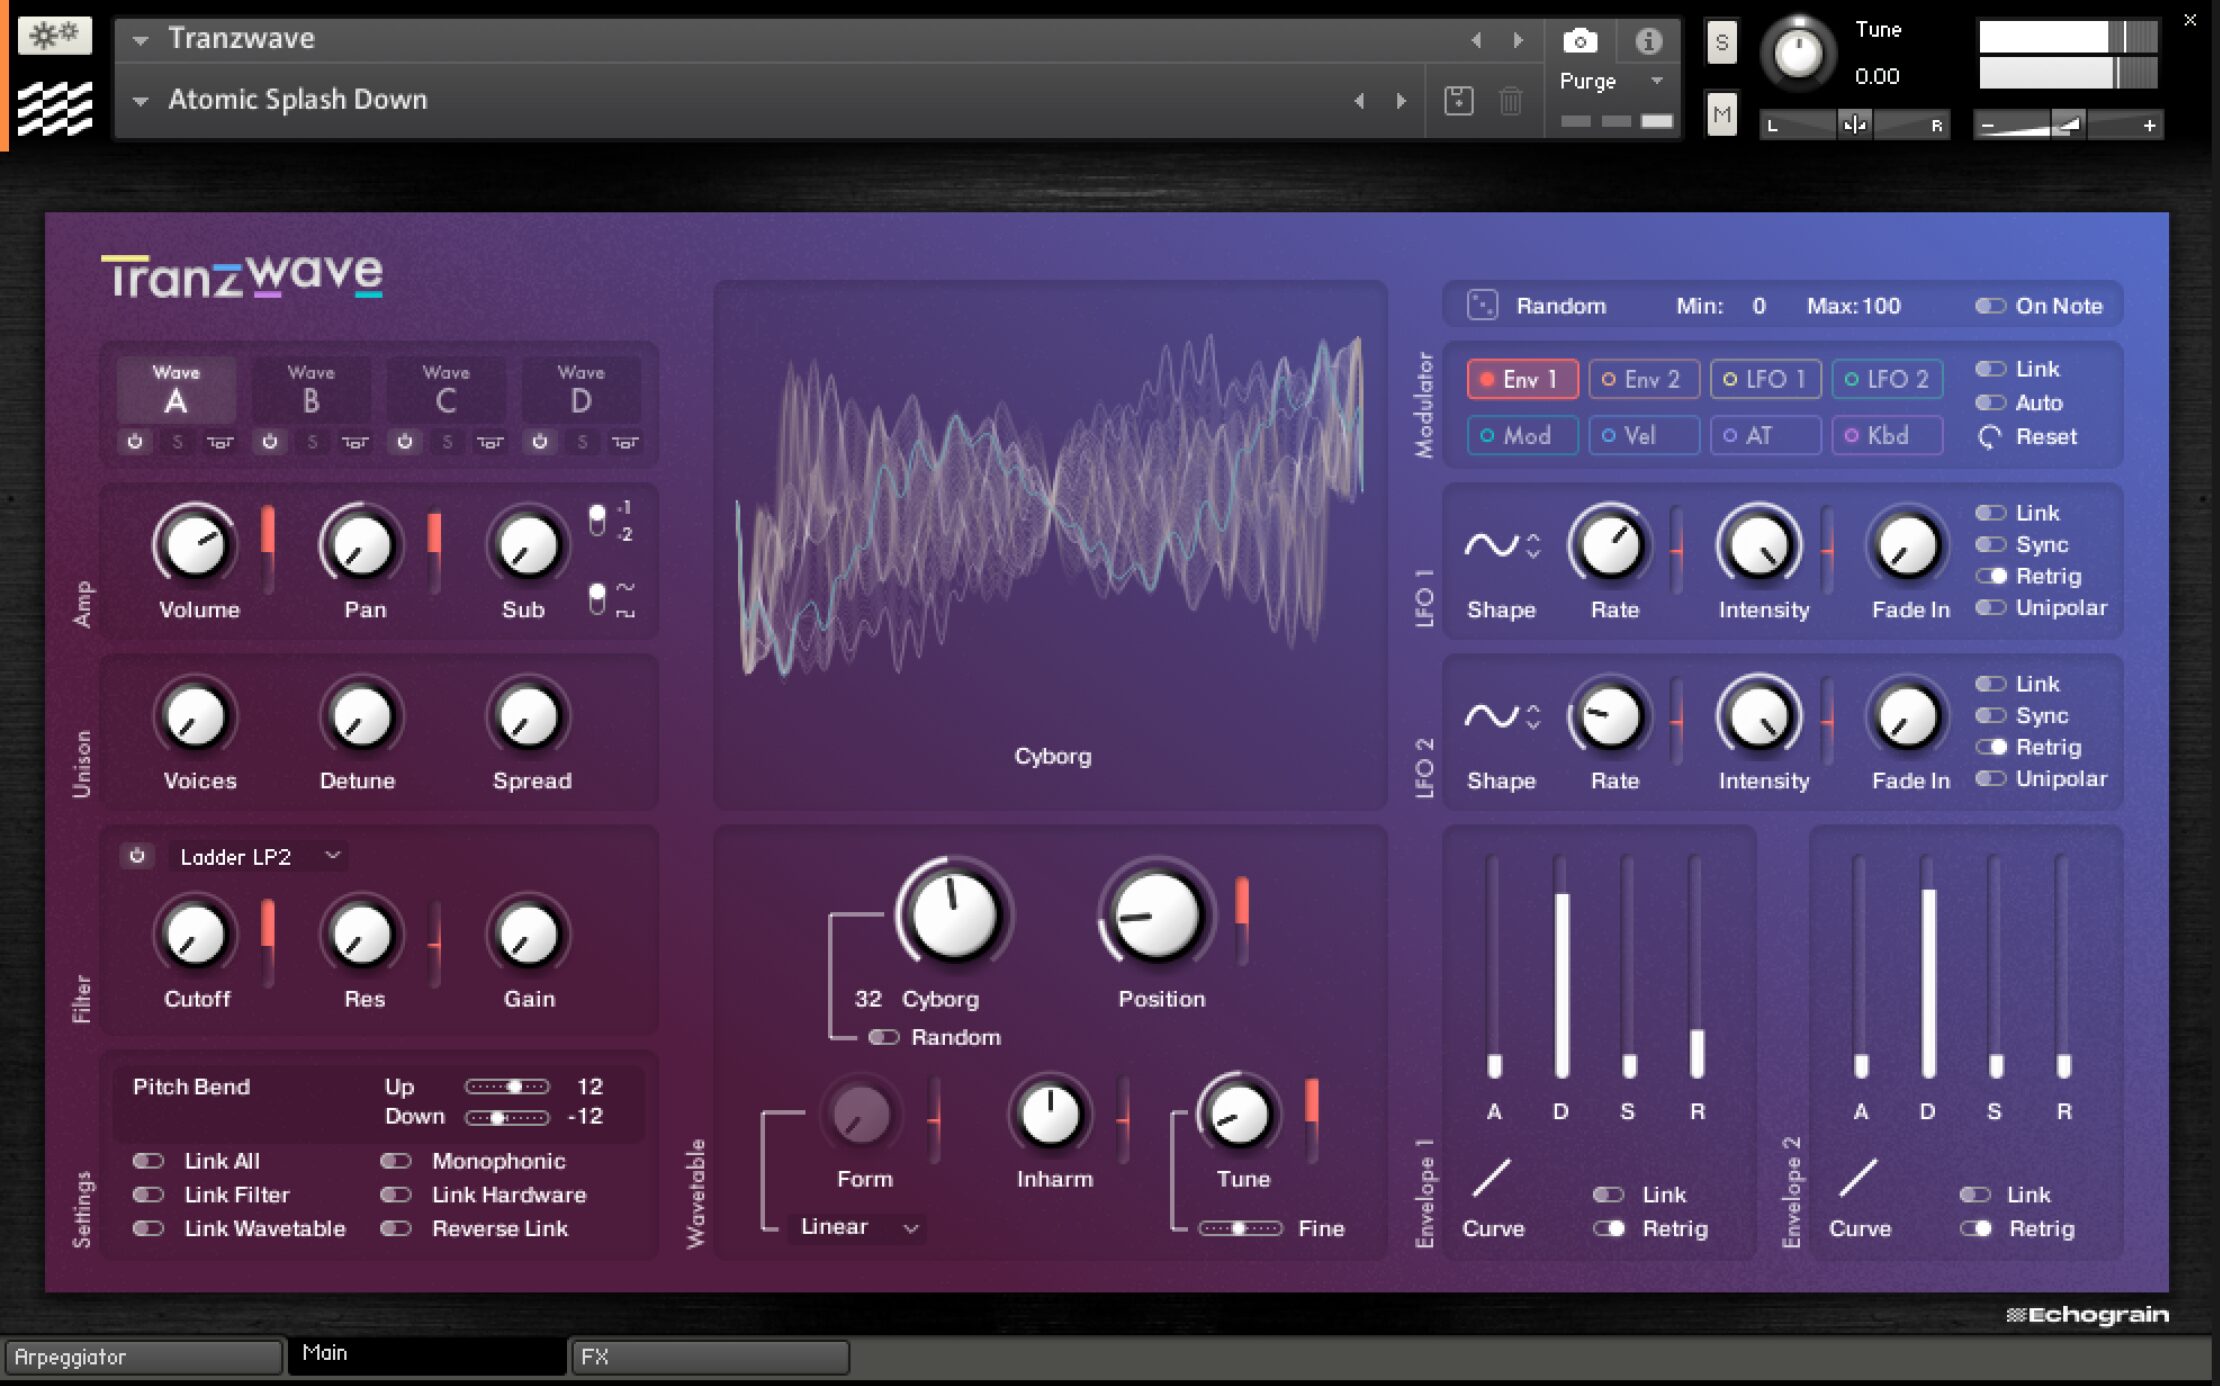Click the Reset circular arrow icon
The image size is (2220, 1386).
[1989, 437]
